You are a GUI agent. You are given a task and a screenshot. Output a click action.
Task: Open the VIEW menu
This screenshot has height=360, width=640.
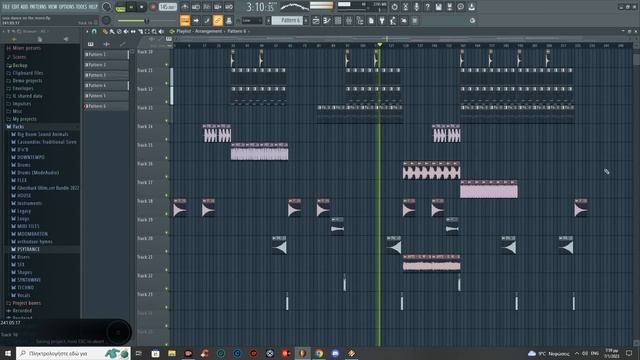[53, 7]
